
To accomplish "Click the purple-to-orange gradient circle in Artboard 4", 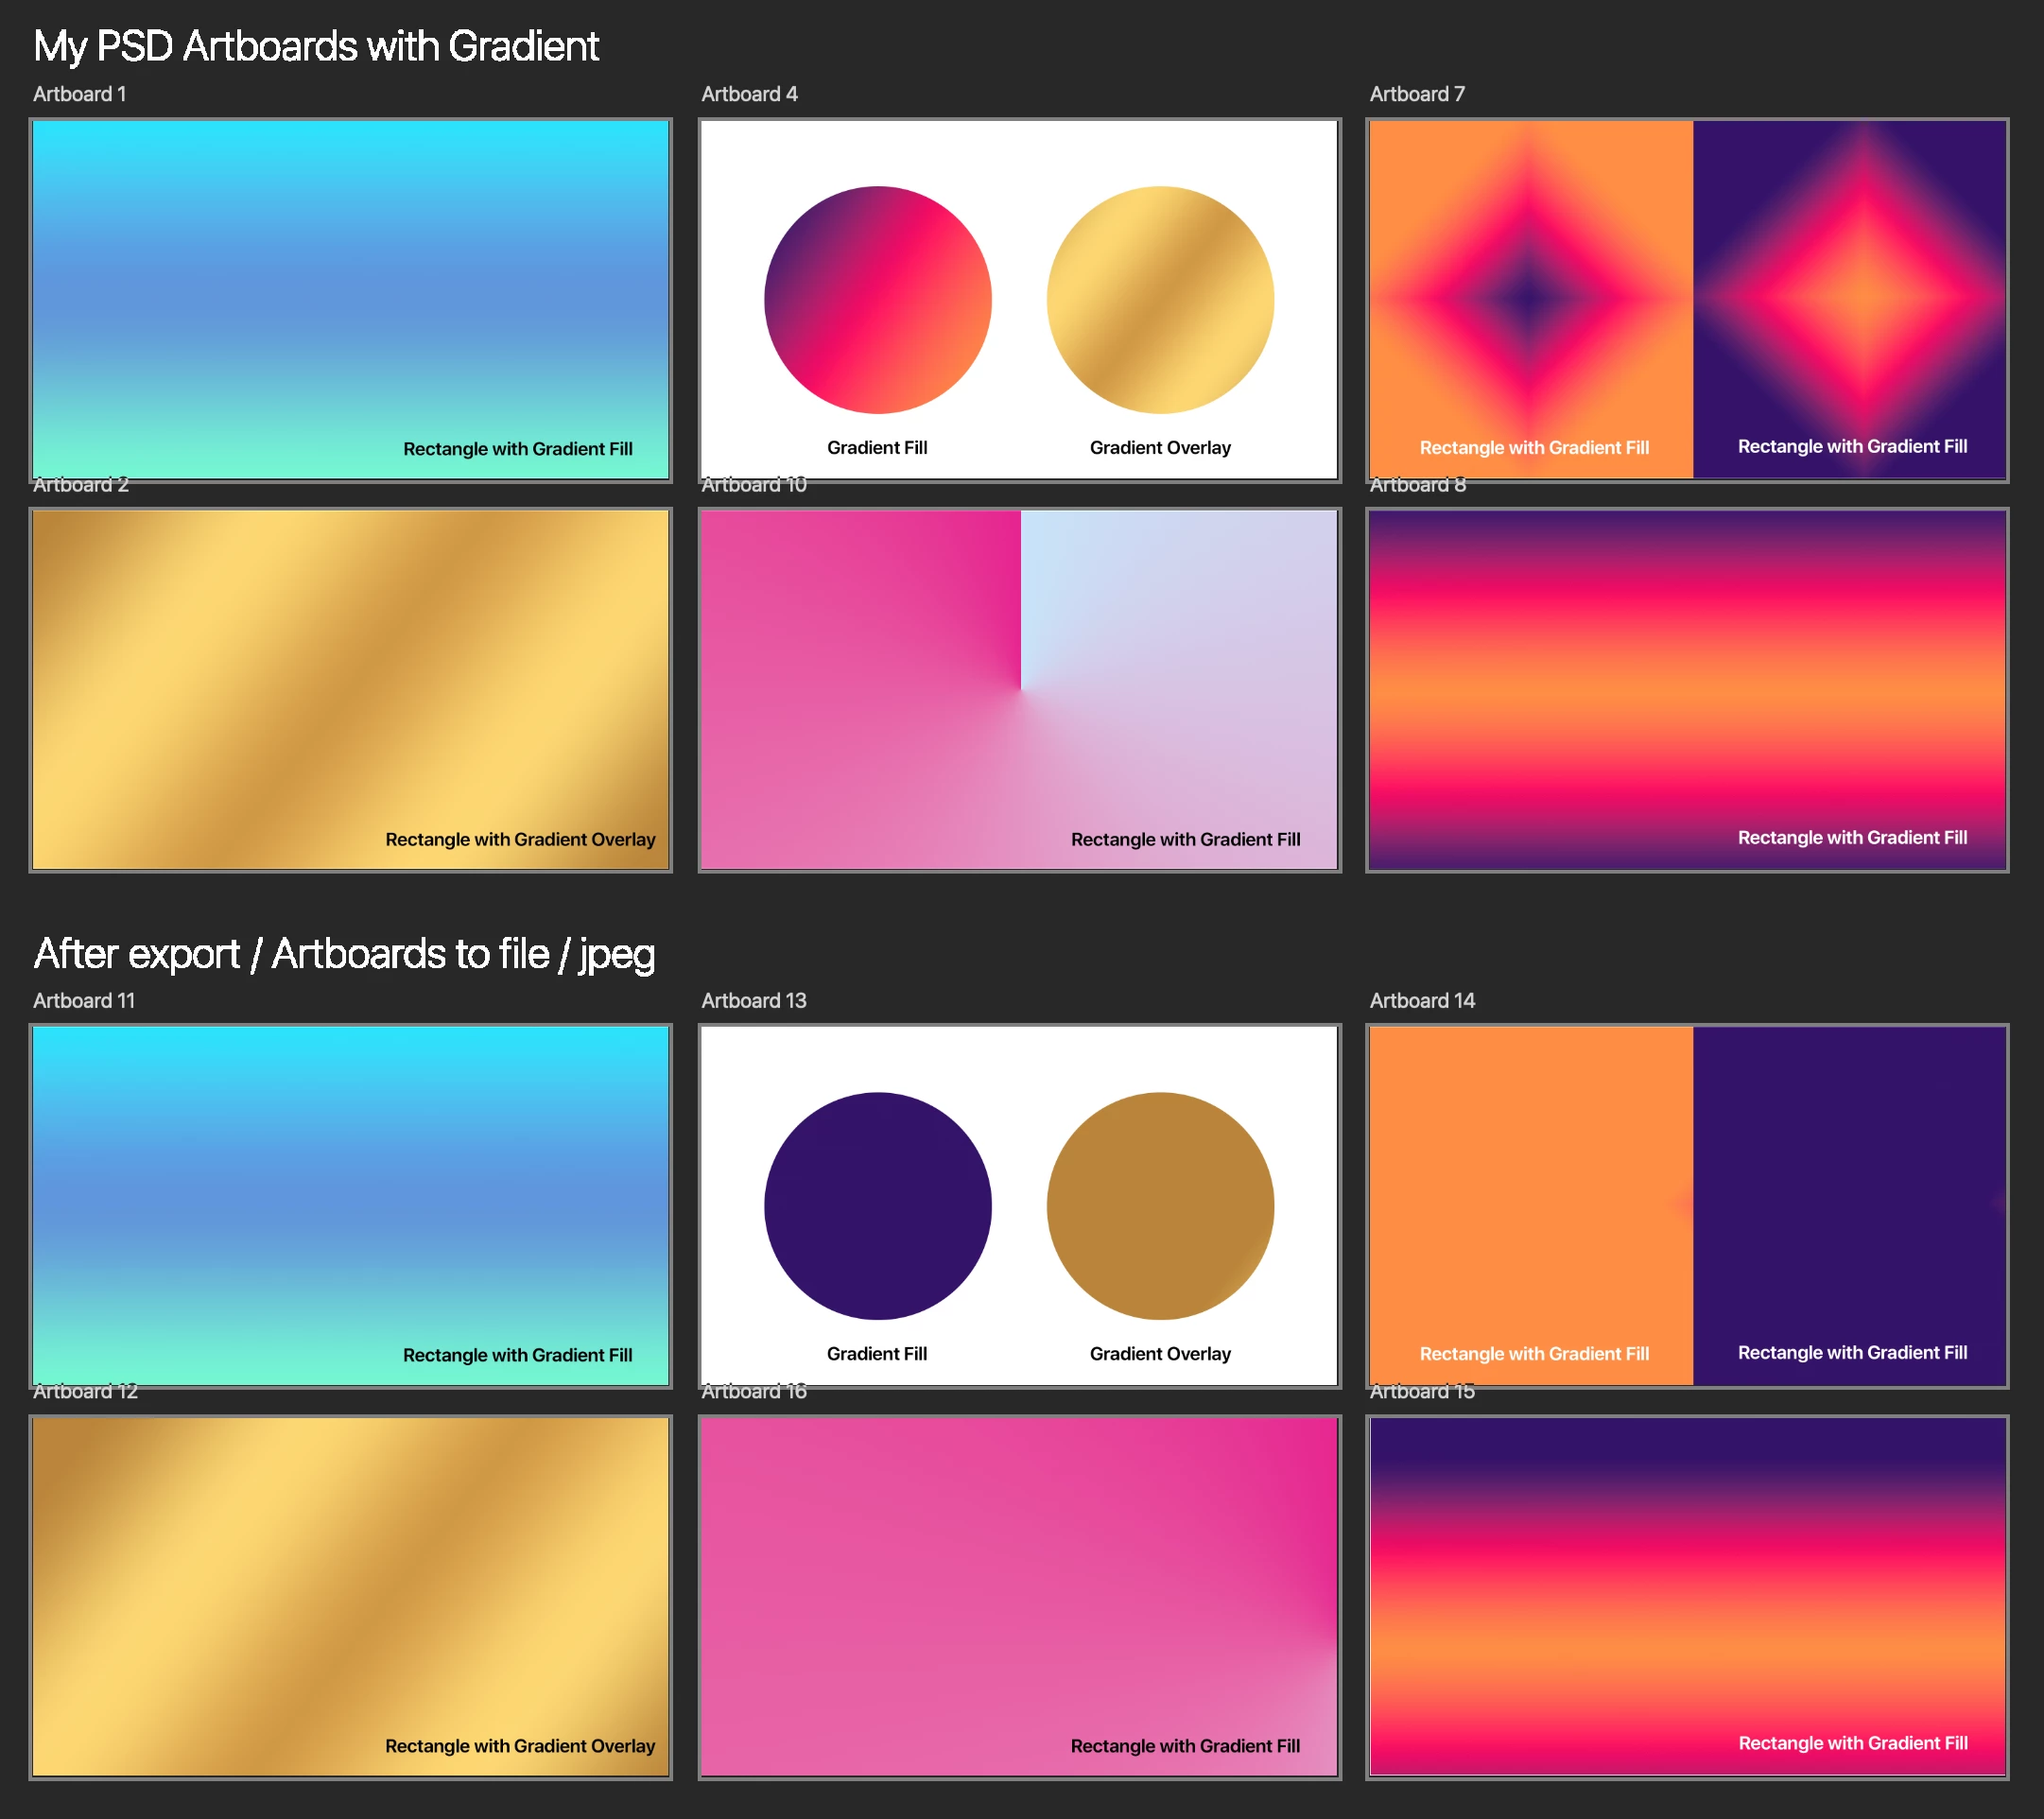I will coord(877,299).
